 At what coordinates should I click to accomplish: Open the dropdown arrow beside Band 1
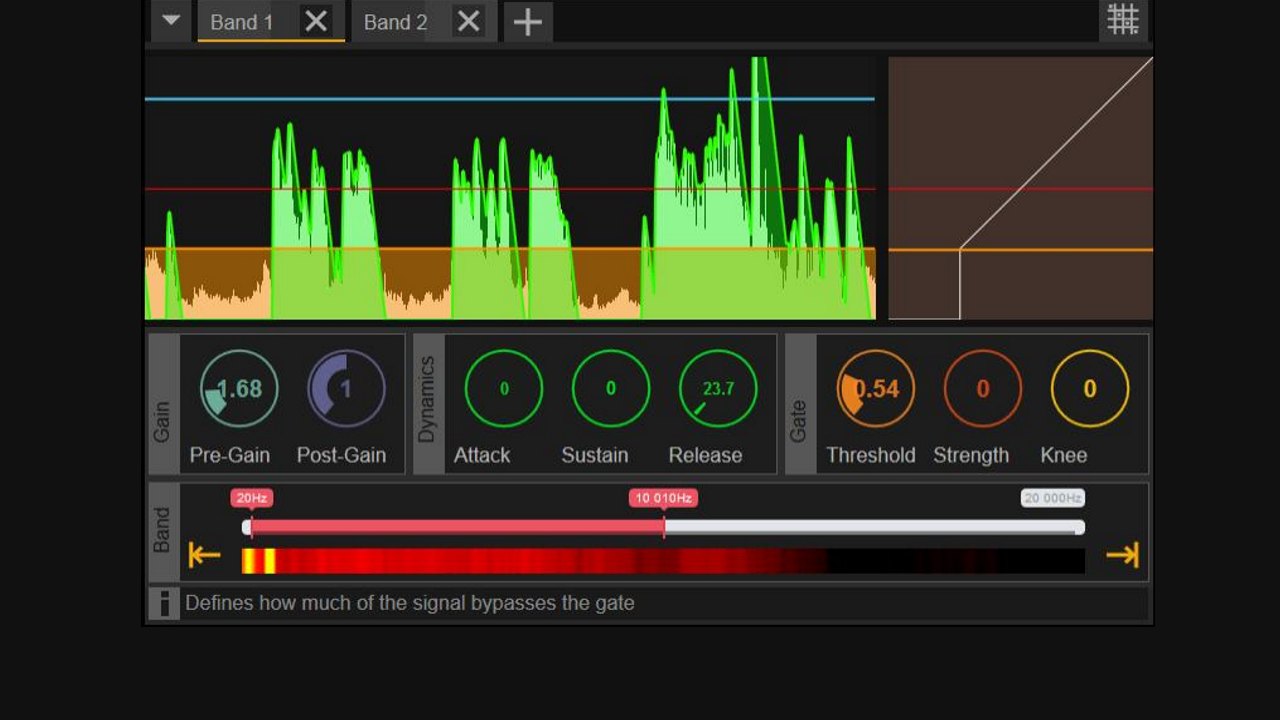tap(171, 21)
